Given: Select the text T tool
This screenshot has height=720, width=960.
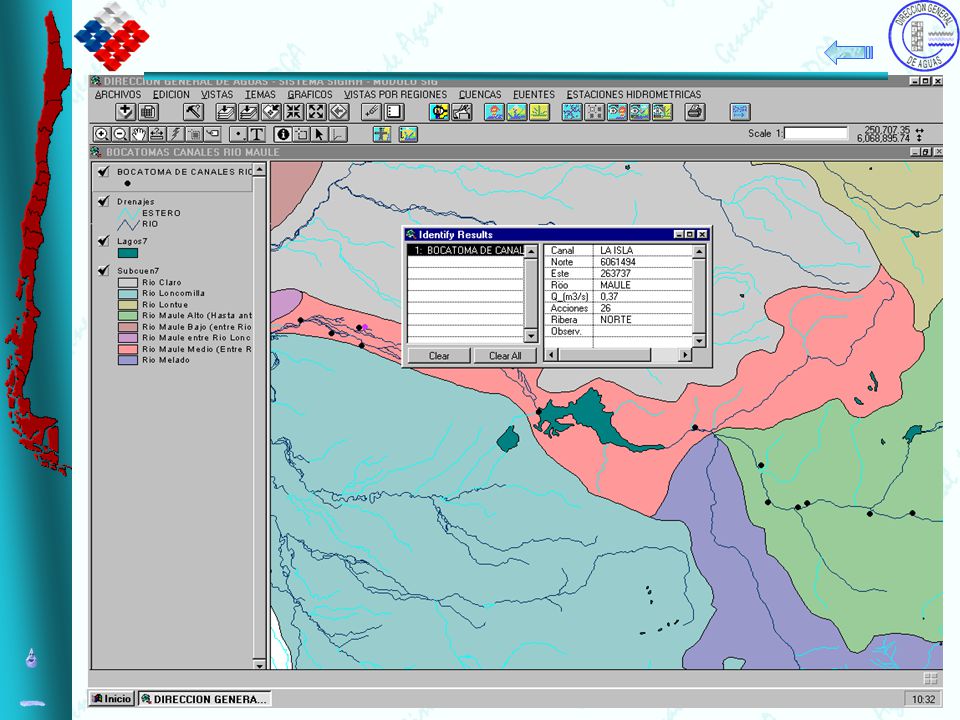Looking at the screenshot, I should pyautogui.click(x=257, y=134).
